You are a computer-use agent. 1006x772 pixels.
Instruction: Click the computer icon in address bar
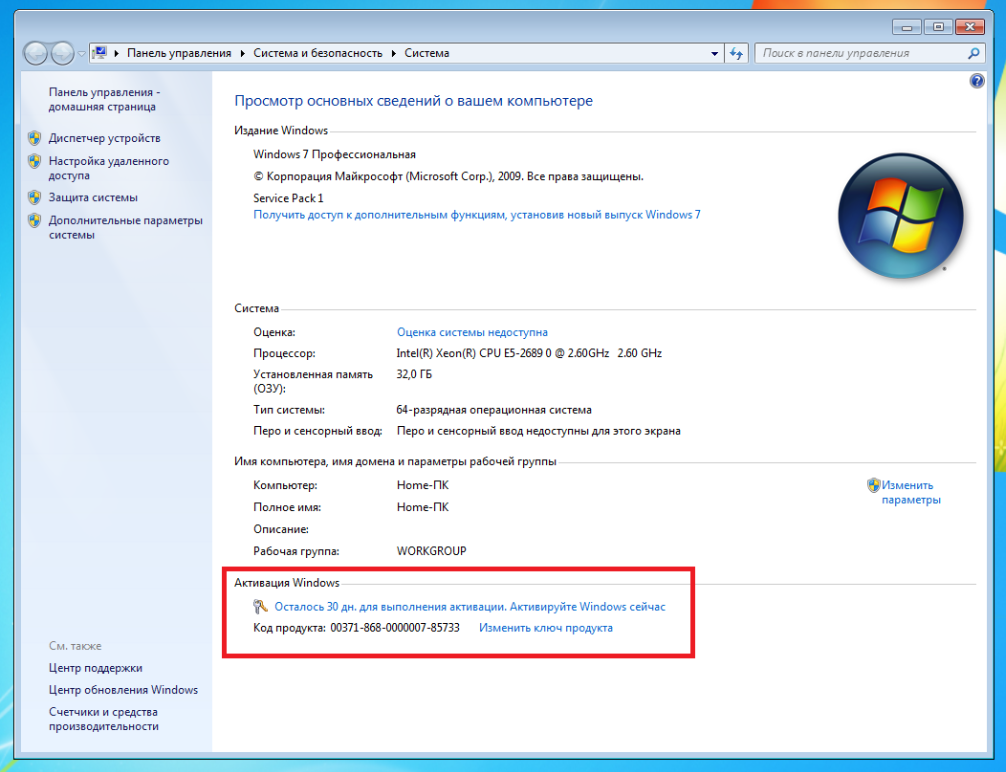tap(101, 53)
